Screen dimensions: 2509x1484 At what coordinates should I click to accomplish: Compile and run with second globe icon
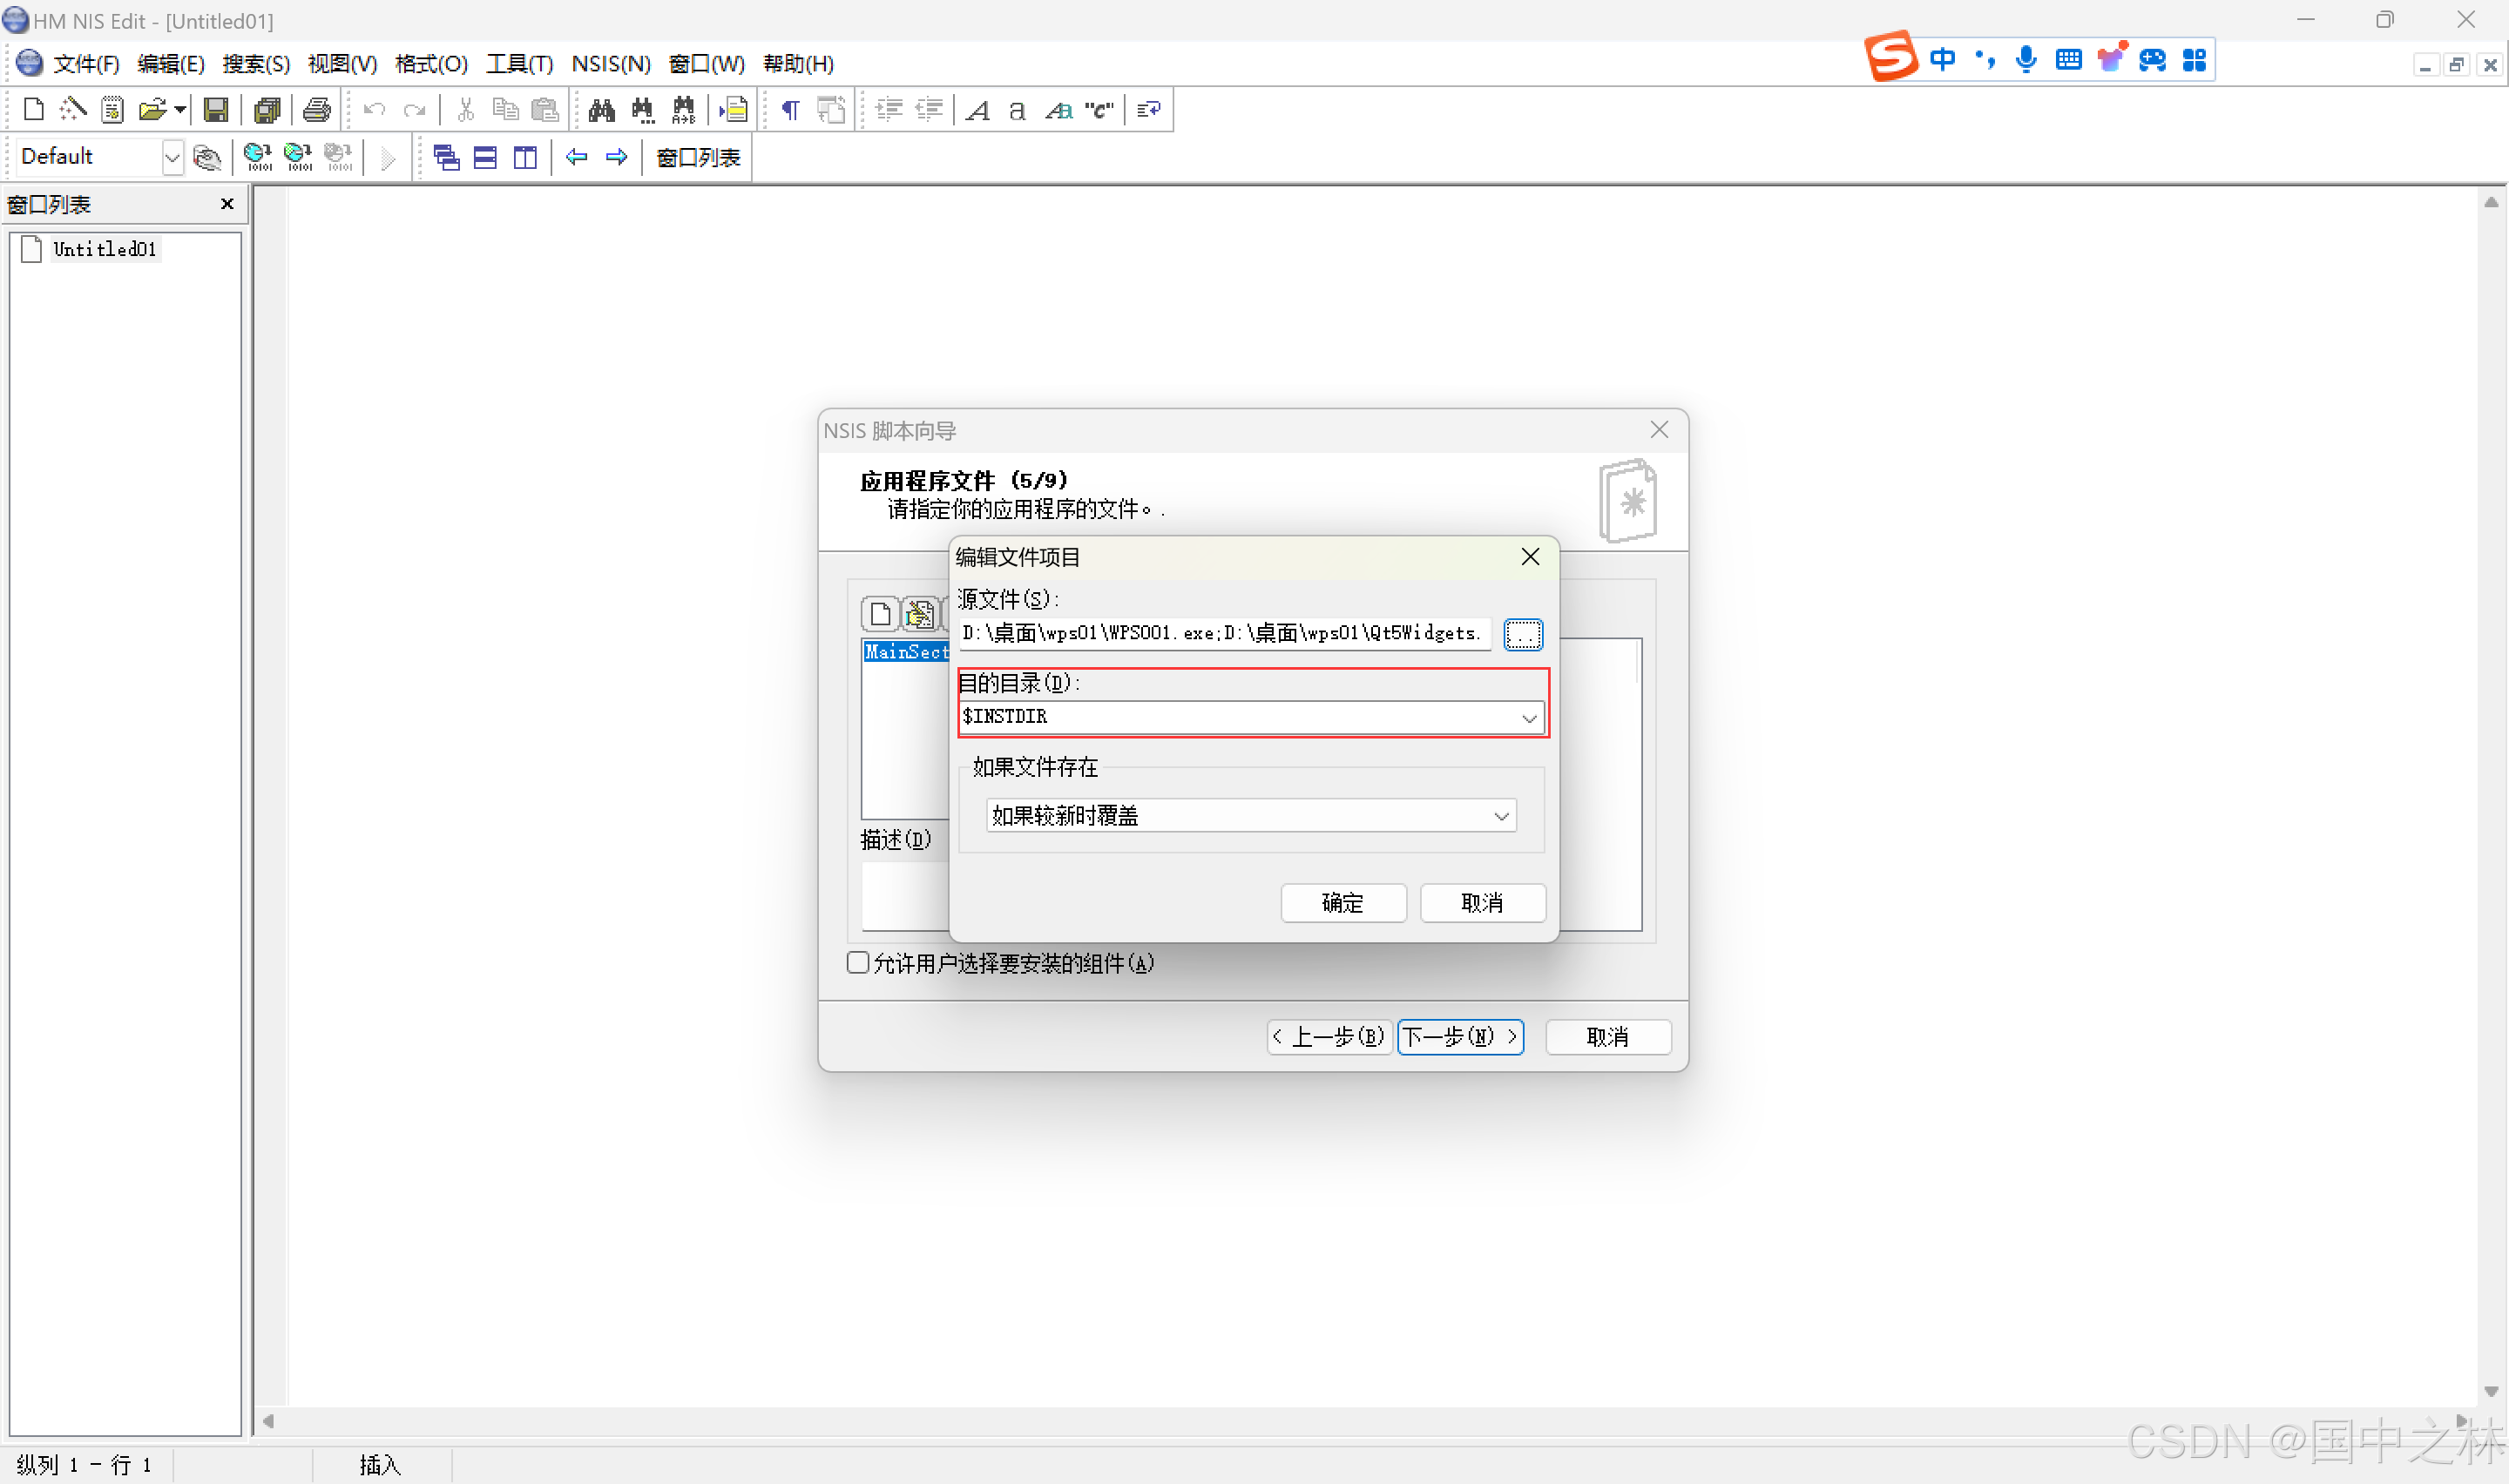(298, 157)
